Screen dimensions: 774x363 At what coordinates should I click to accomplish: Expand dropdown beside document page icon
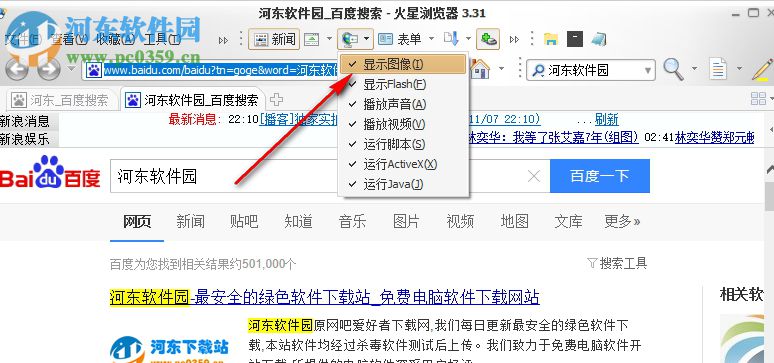(739, 69)
